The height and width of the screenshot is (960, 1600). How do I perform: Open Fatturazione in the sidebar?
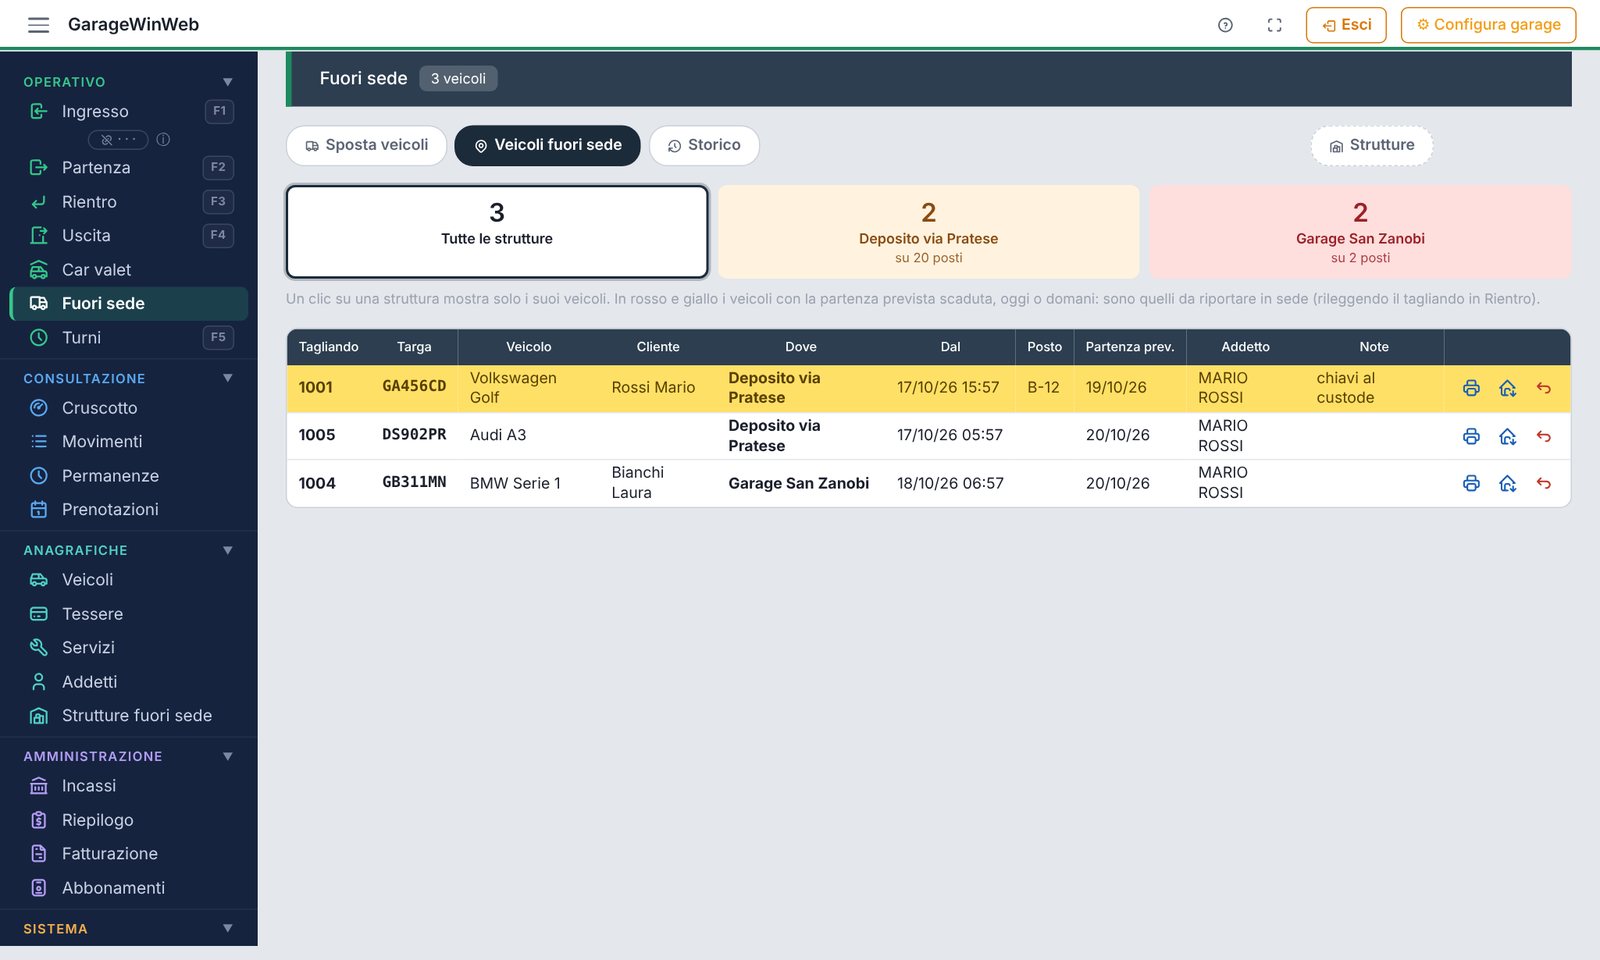coord(129,854)
